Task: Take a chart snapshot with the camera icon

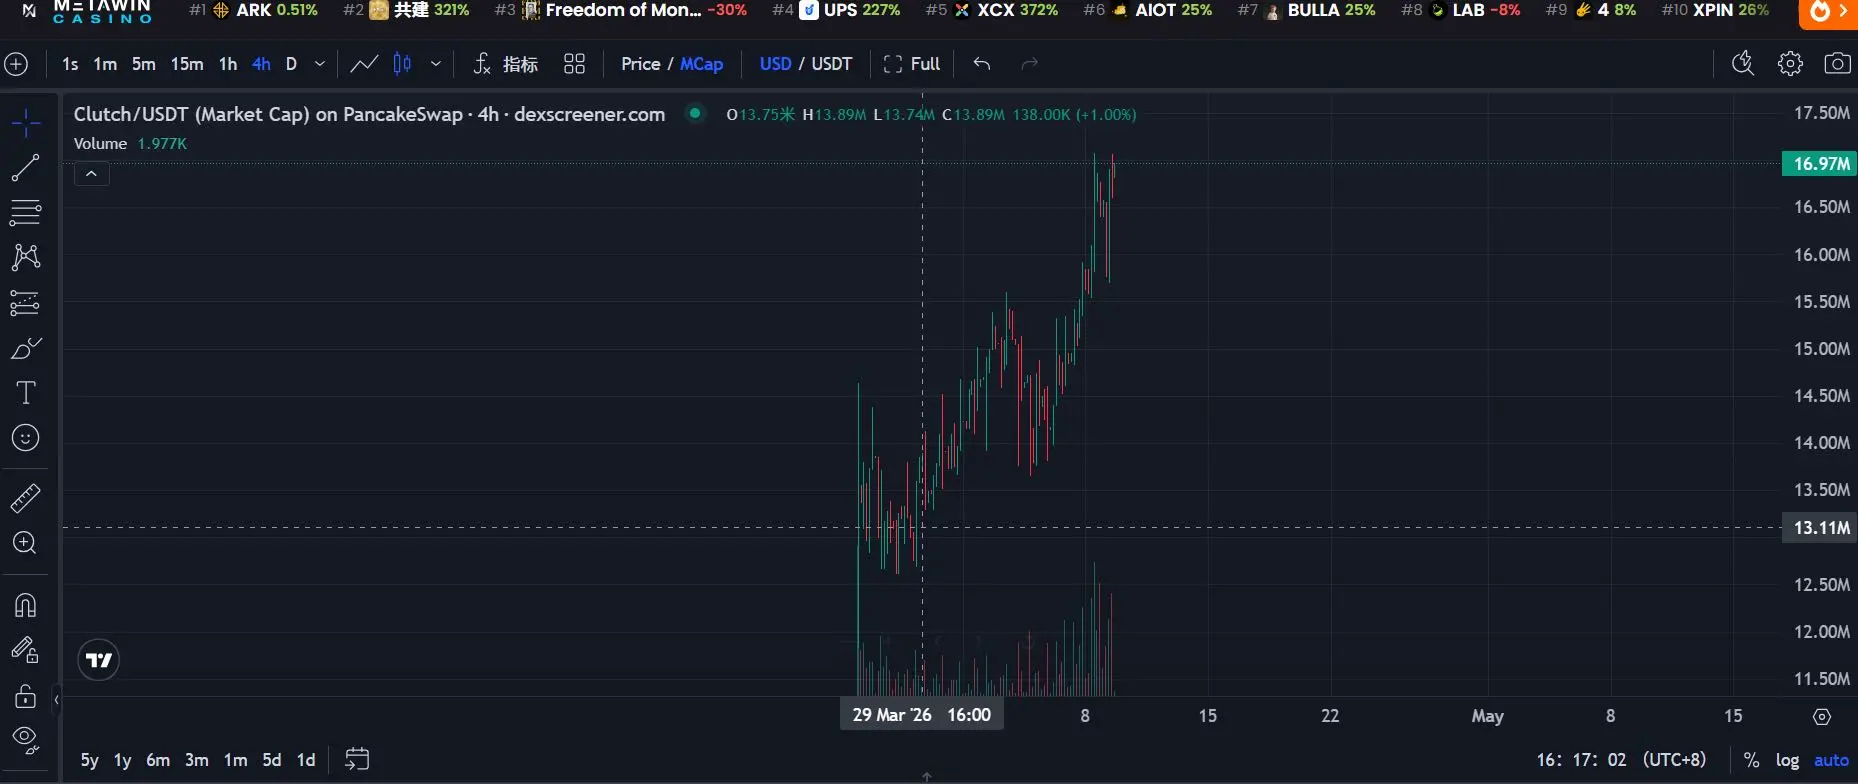Action: [x=1837, y=64]
